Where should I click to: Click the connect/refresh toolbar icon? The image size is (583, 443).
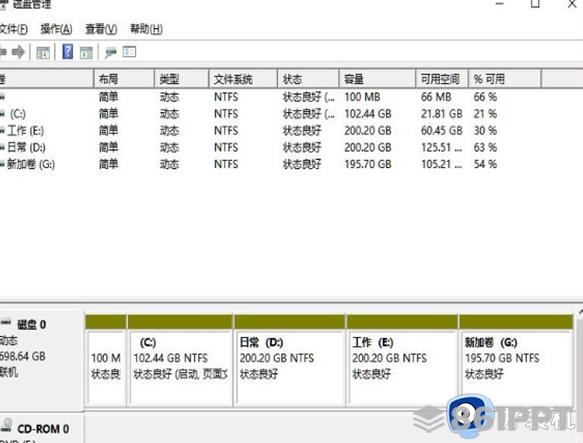[110, 52]
